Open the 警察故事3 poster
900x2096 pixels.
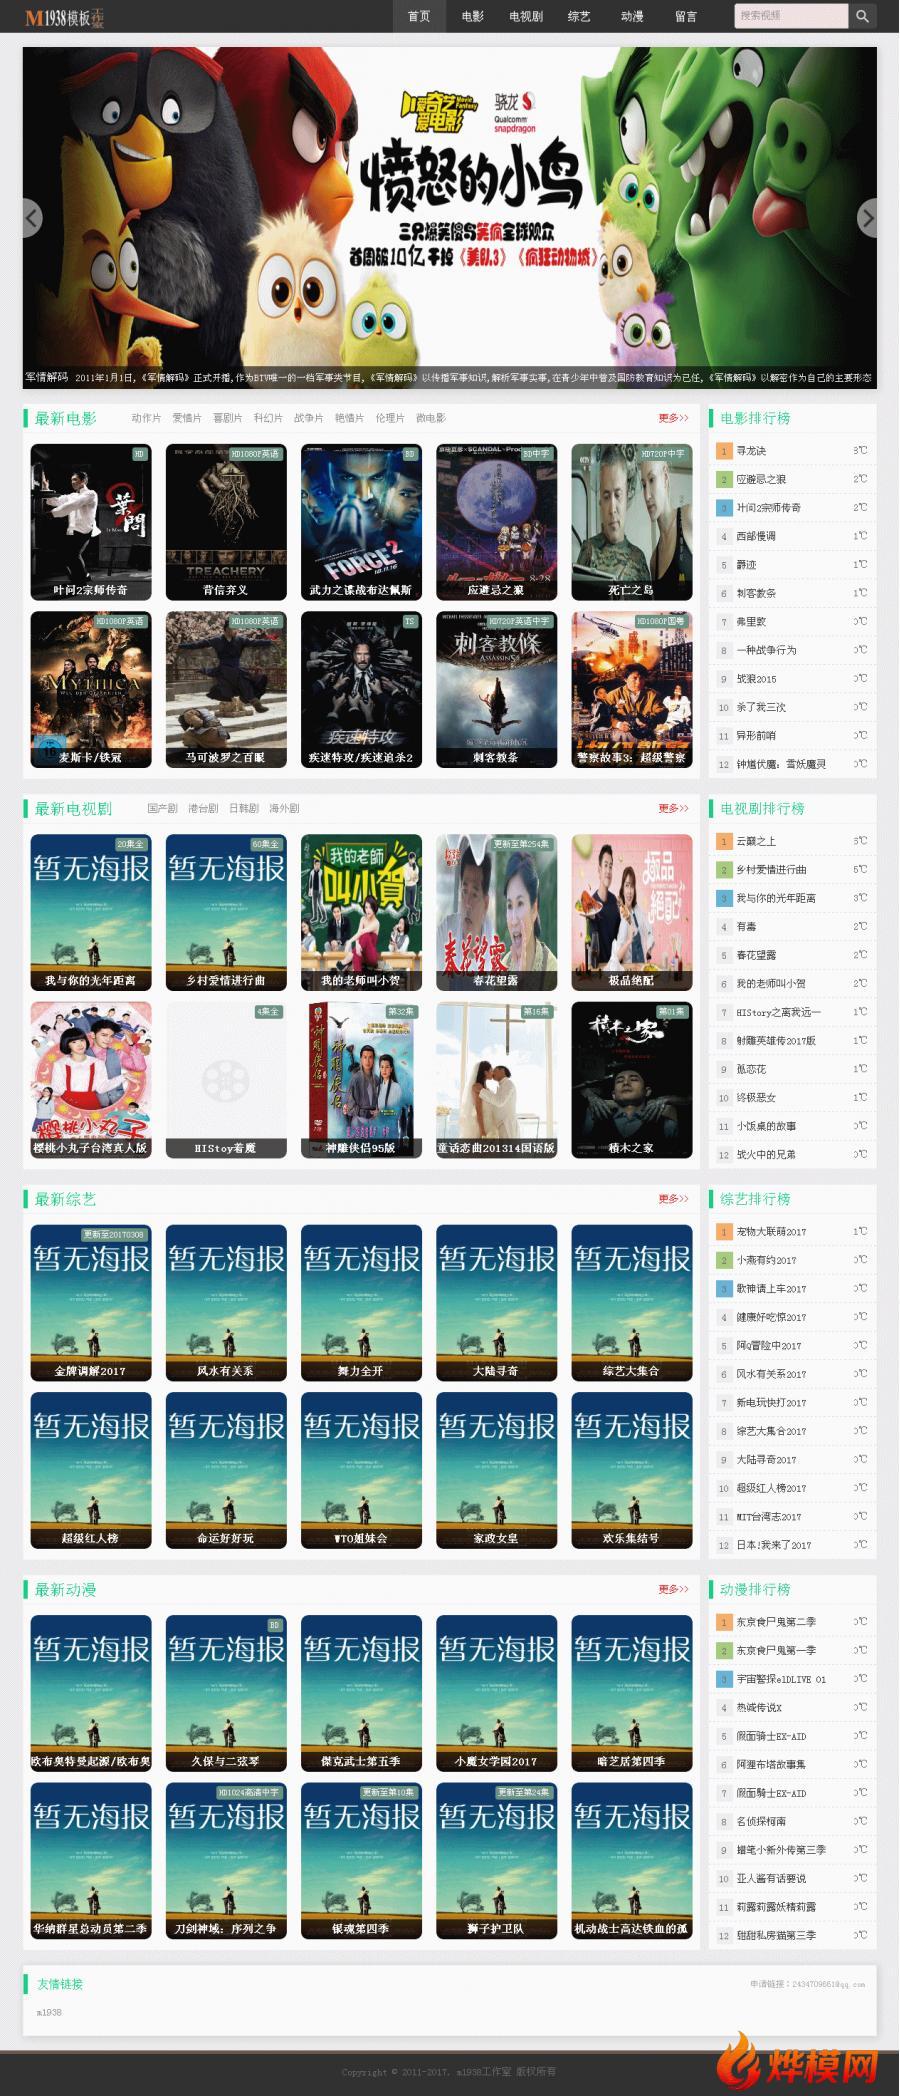632,690
